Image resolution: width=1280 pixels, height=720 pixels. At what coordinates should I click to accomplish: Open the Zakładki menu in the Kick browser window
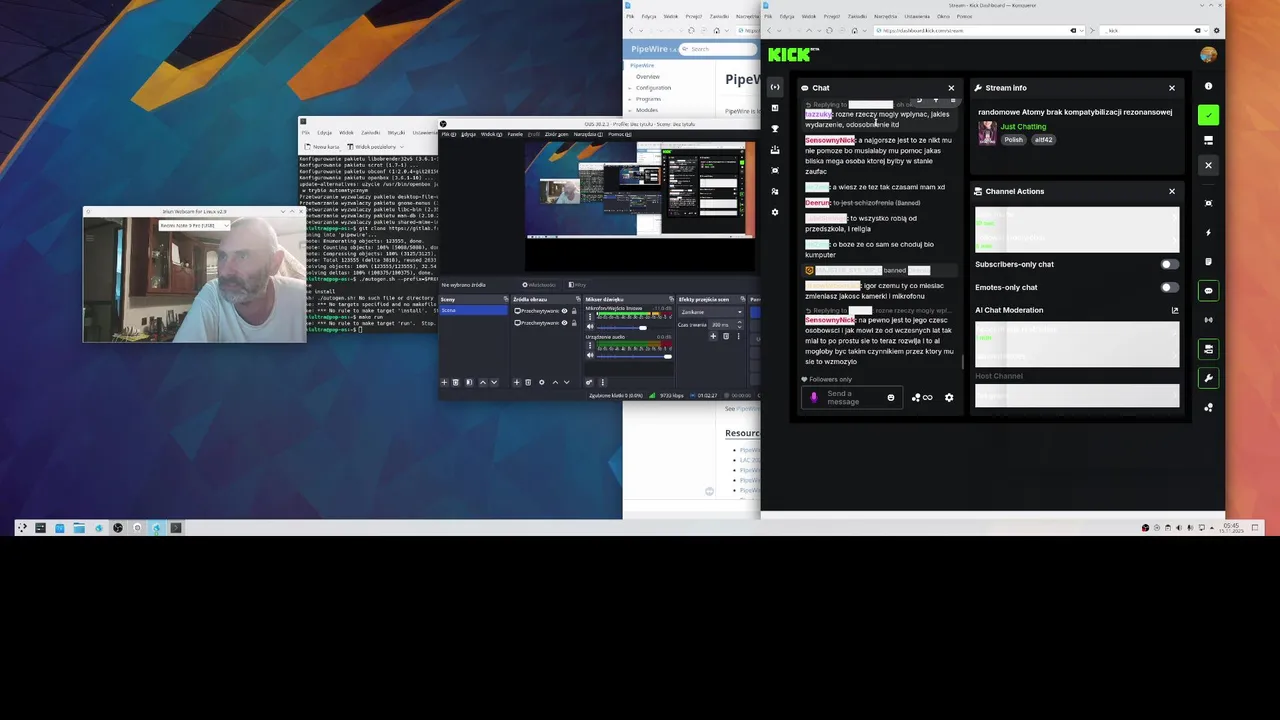click(x=857, y=16)
